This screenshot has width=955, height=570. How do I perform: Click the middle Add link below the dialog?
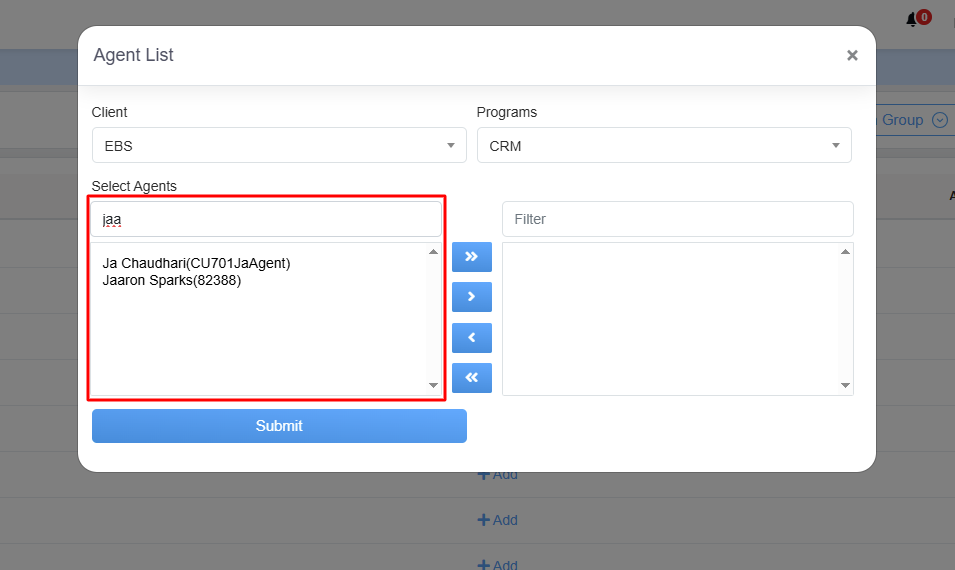pos(498,520)
